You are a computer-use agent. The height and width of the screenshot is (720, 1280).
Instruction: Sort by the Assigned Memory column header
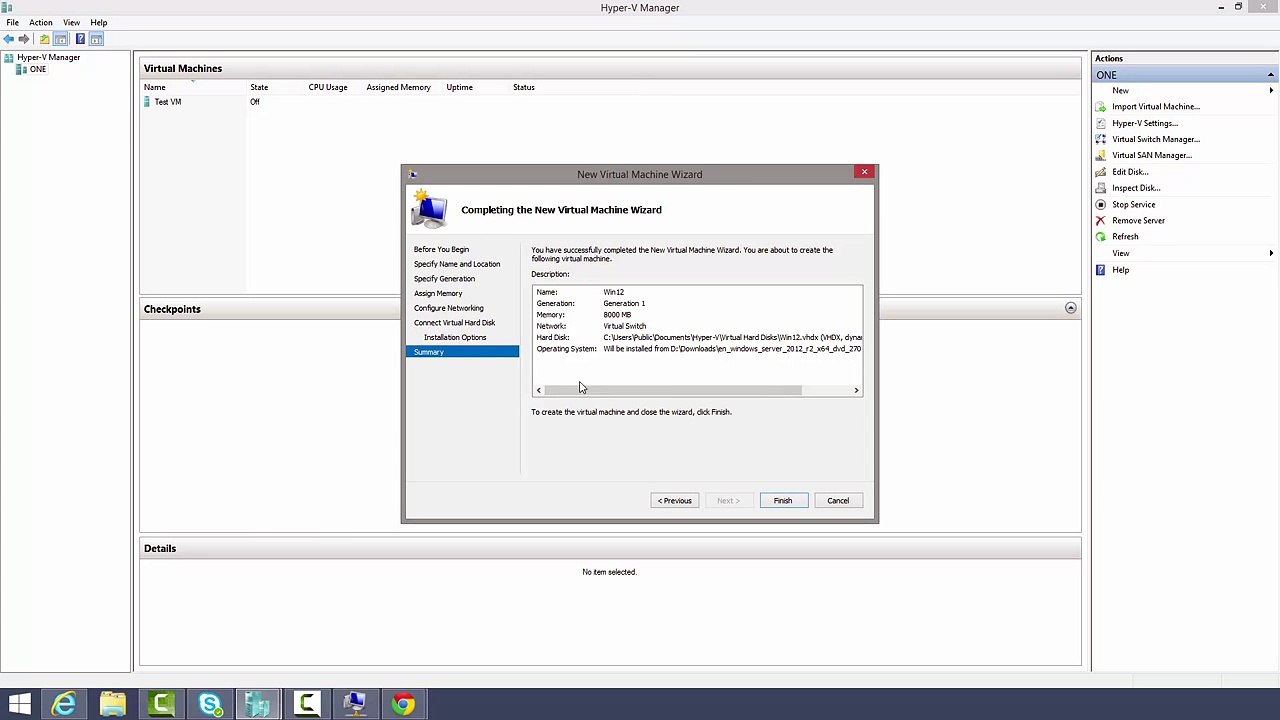[x=398, y=87]
